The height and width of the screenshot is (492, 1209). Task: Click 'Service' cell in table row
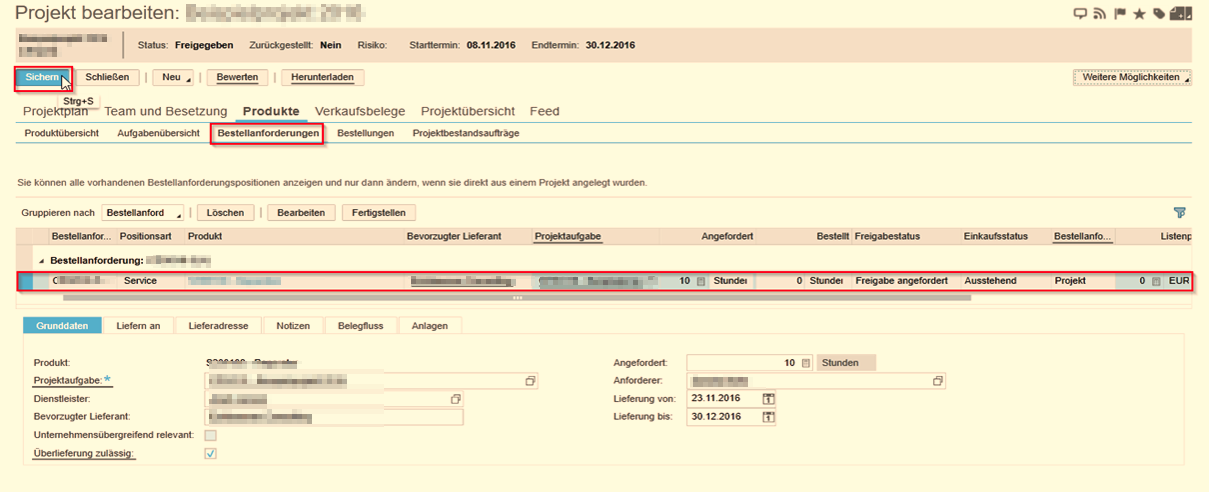pos(150,281)
